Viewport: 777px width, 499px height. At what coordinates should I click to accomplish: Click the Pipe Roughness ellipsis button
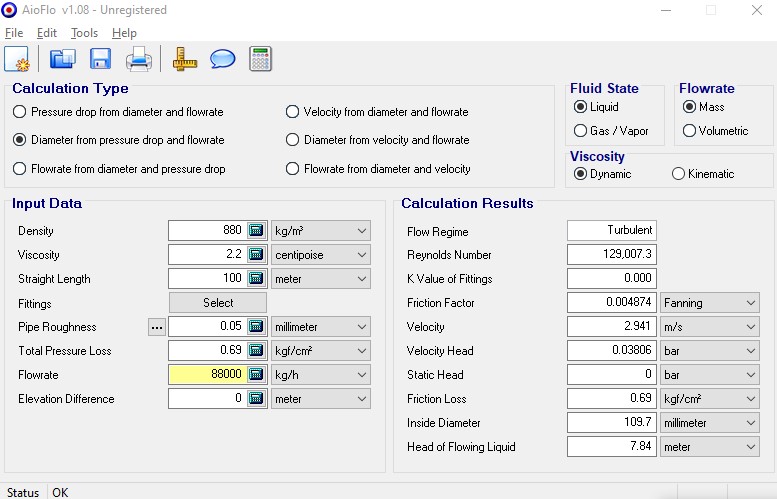pos(157,327)
